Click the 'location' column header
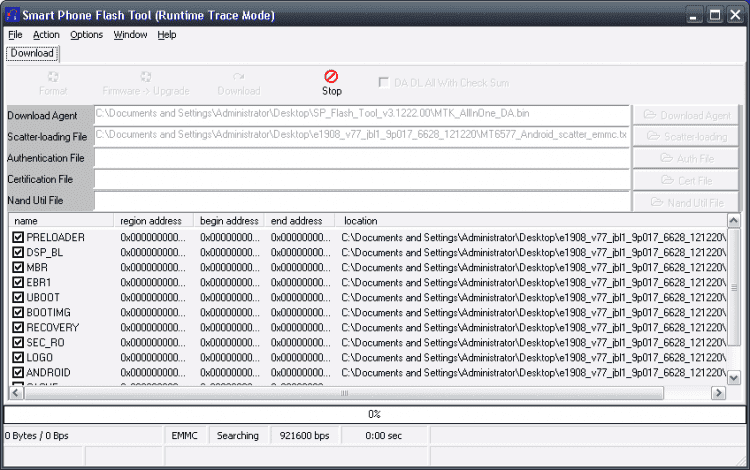The height and width of the screenshot is (470, 750). click(x=531, y=221)
